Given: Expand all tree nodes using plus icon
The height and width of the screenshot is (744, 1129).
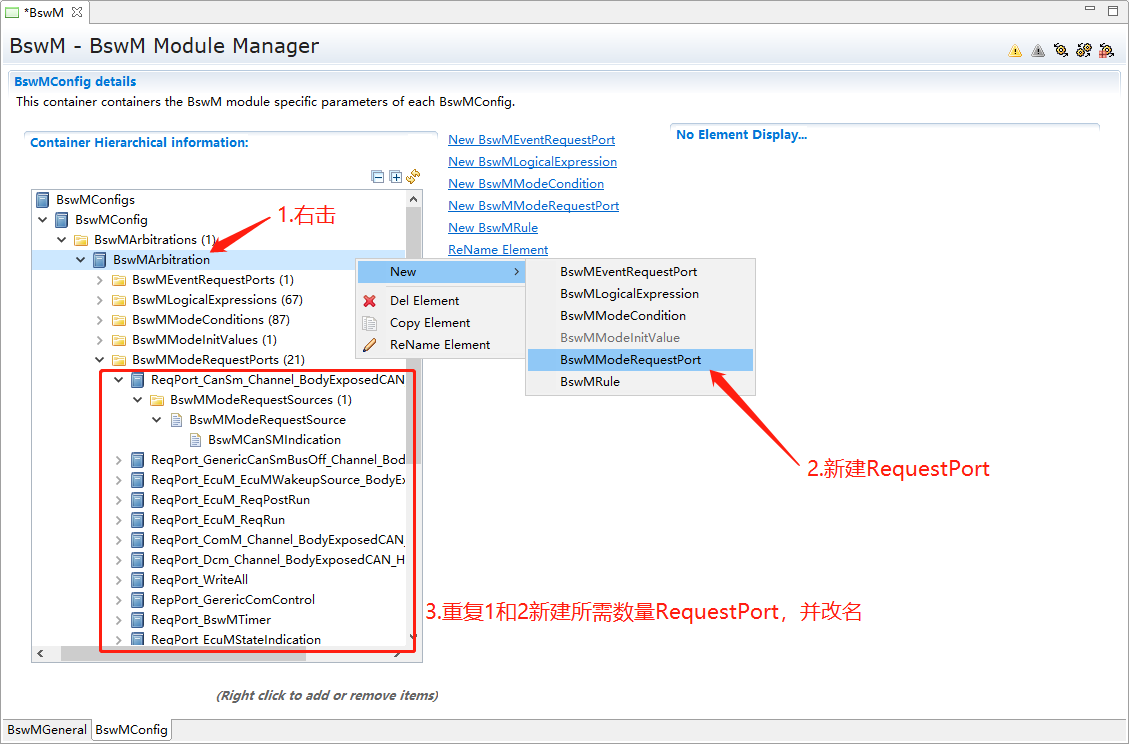Looking at the screenshot, I should click(x=396, y=177).
